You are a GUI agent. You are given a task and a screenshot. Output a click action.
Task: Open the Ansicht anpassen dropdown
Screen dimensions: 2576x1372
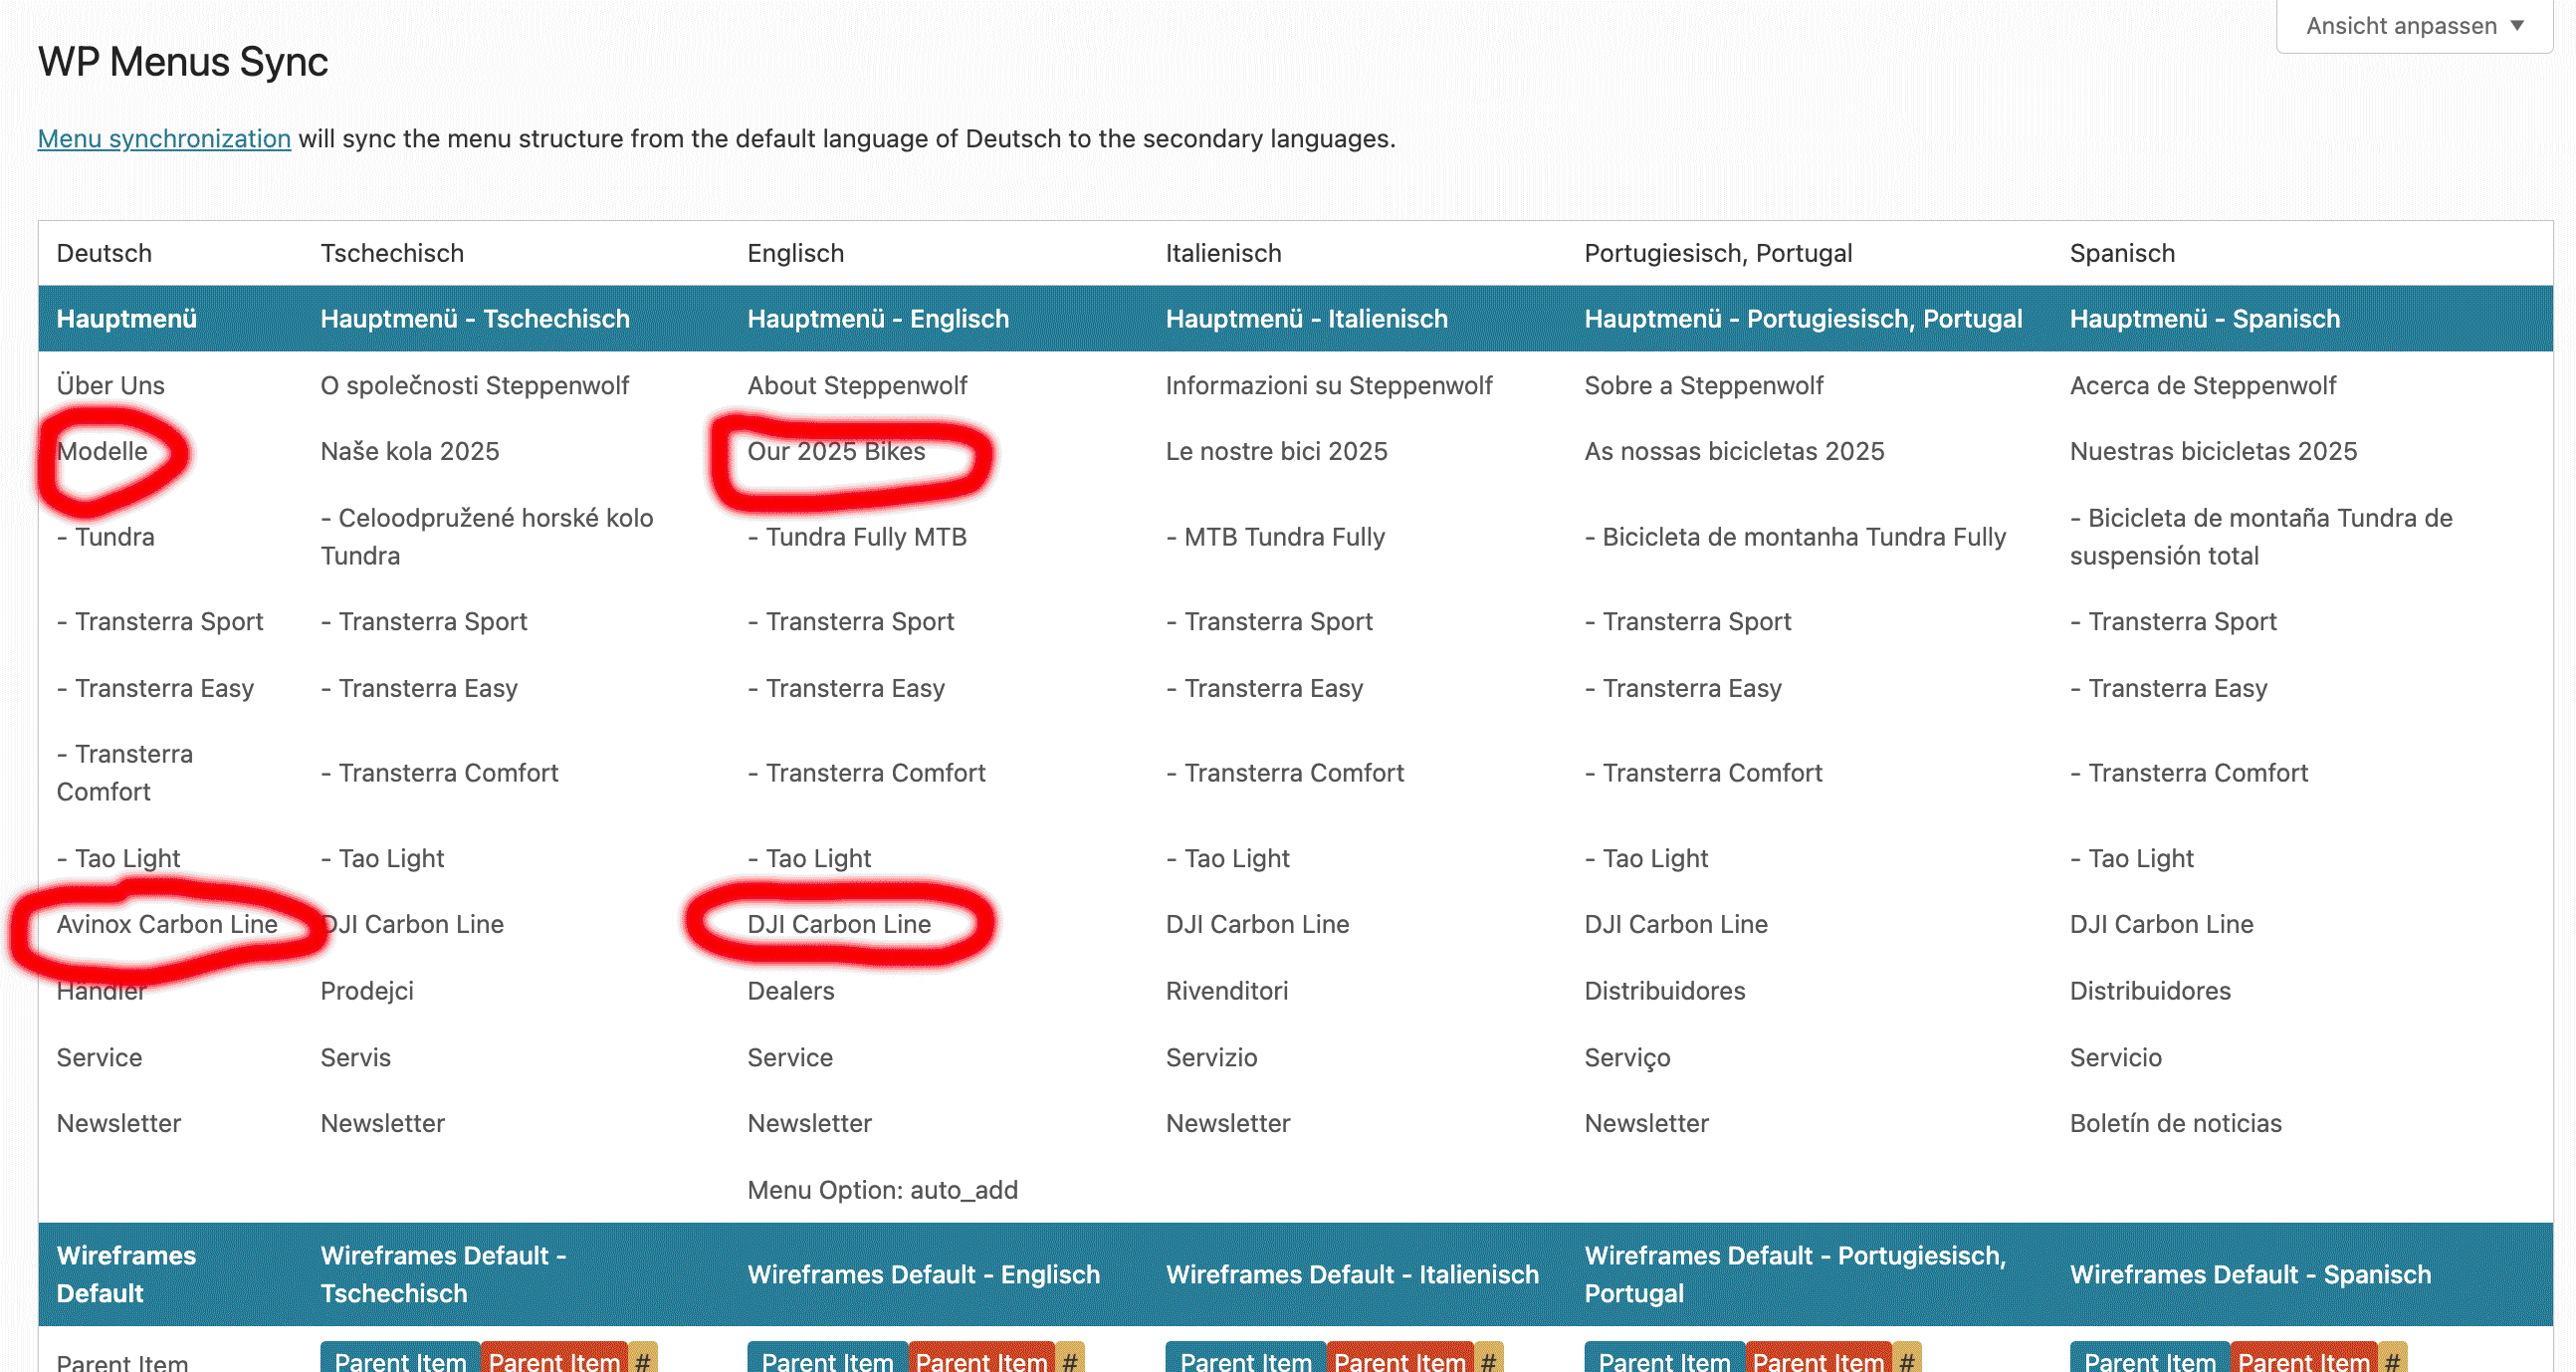point(2414,26)
